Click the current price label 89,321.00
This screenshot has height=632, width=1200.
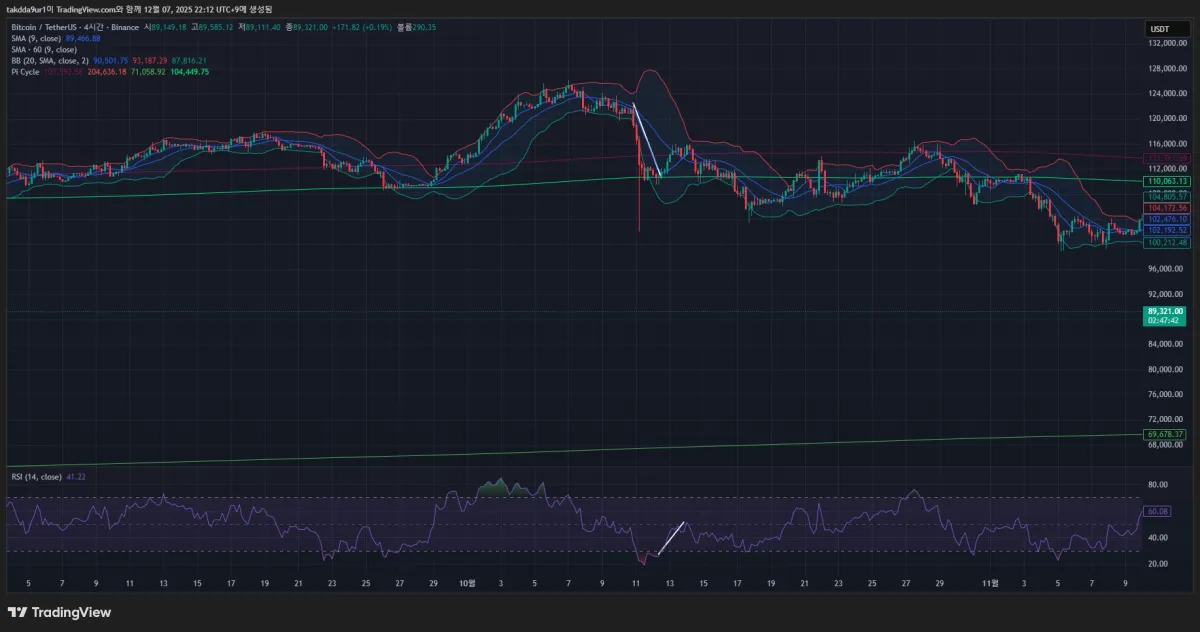(1165, 311)
